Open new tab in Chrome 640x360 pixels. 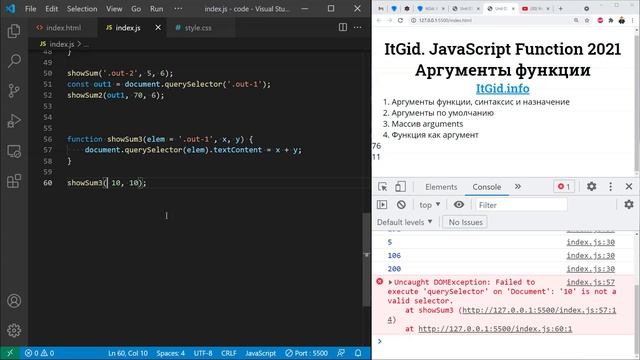pyautogui.click(x=560, y=9)
